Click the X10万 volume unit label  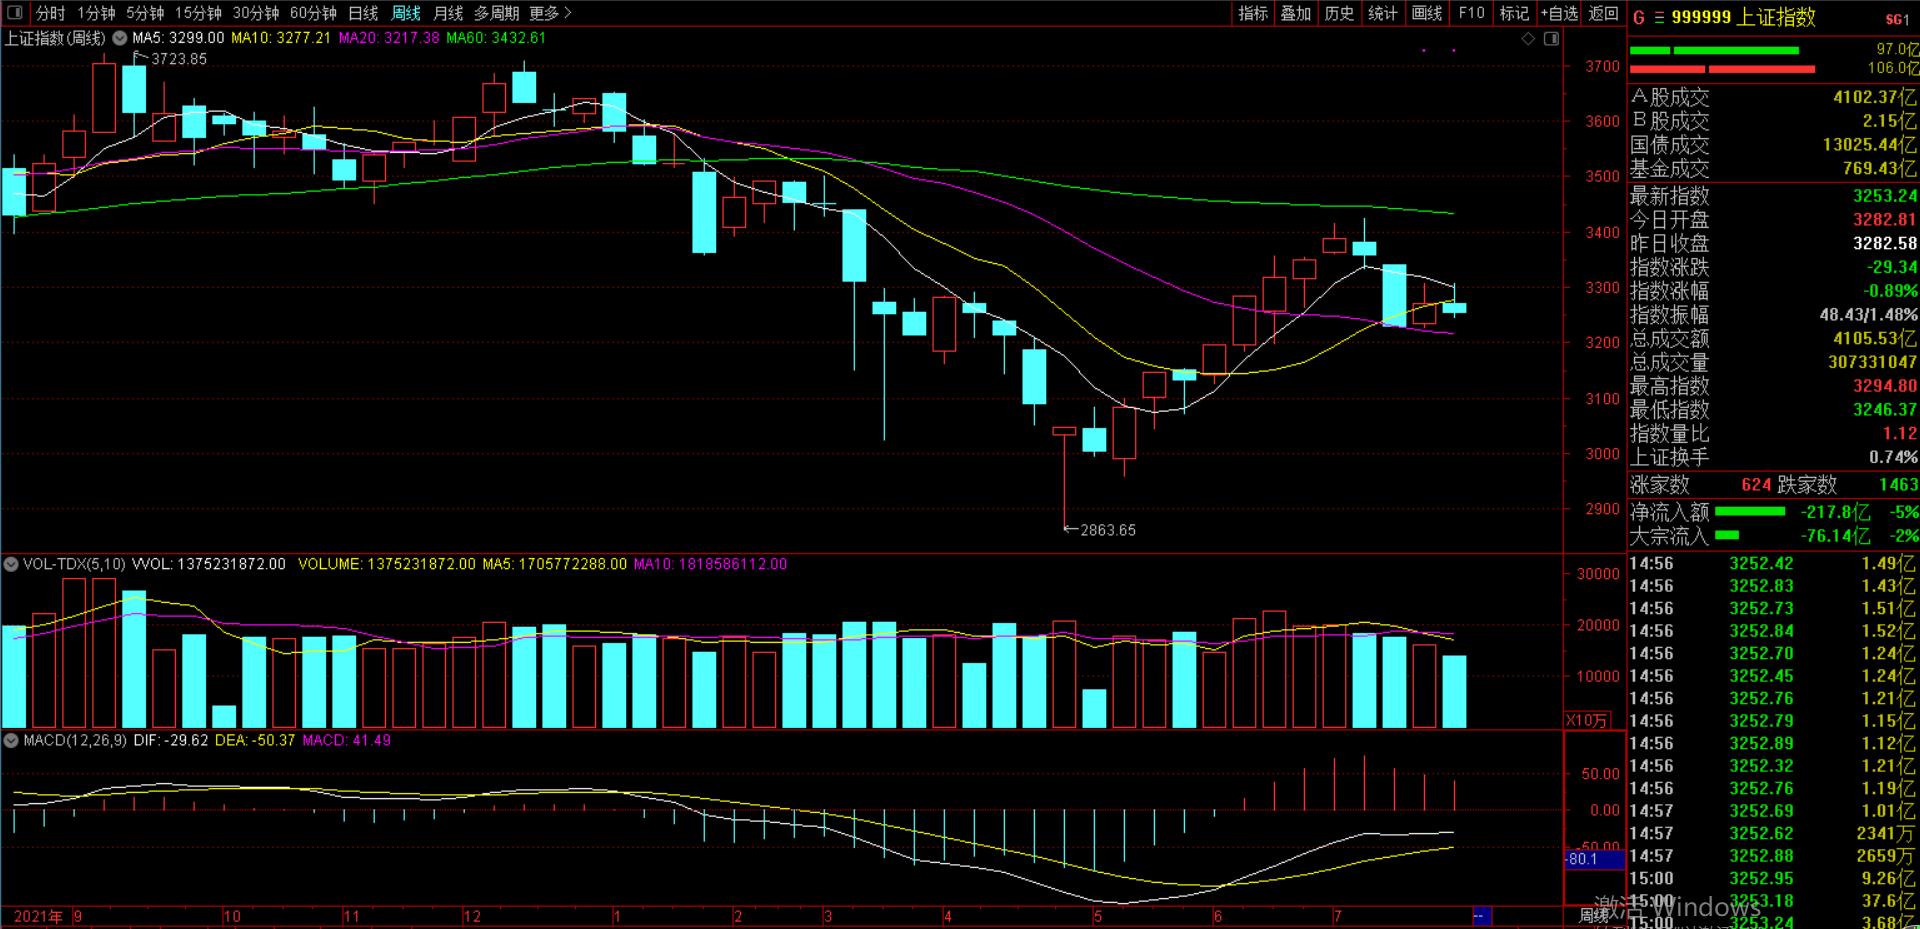click(1588, 720)
